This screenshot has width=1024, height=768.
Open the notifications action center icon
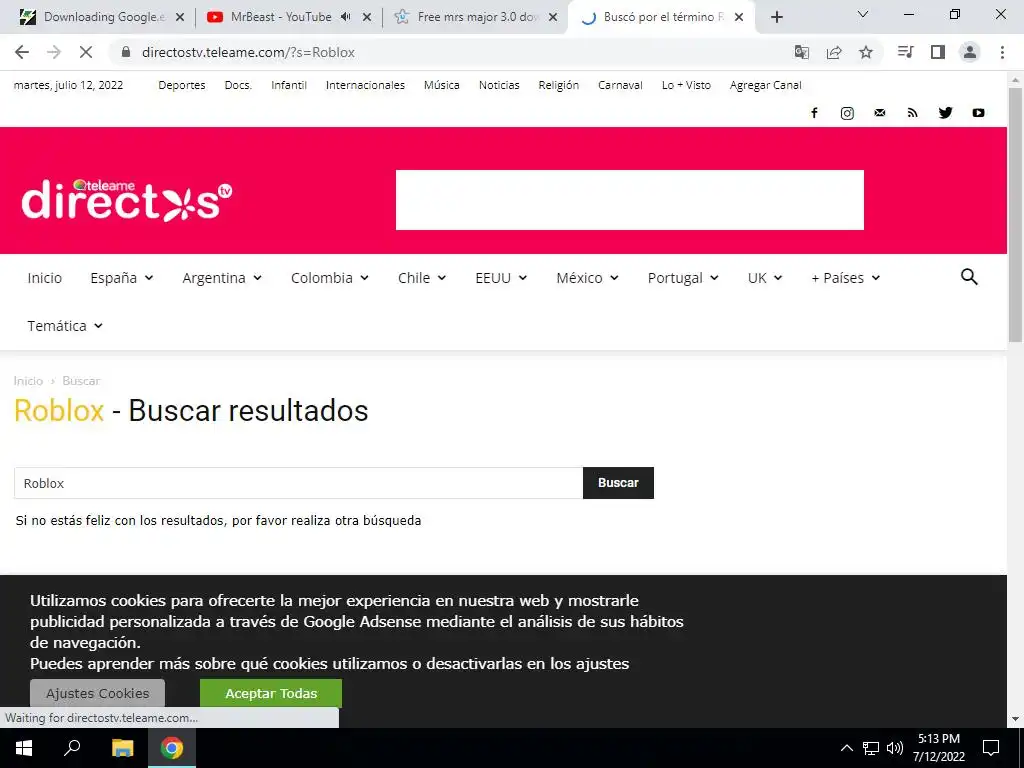[991, 748]
